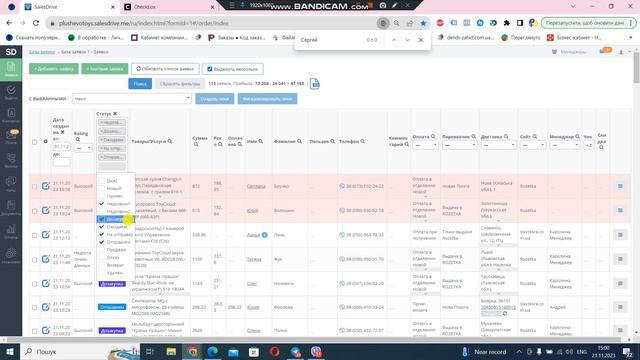
Task: Open the documents sidebar icon
Action: (x=11, y=207)
